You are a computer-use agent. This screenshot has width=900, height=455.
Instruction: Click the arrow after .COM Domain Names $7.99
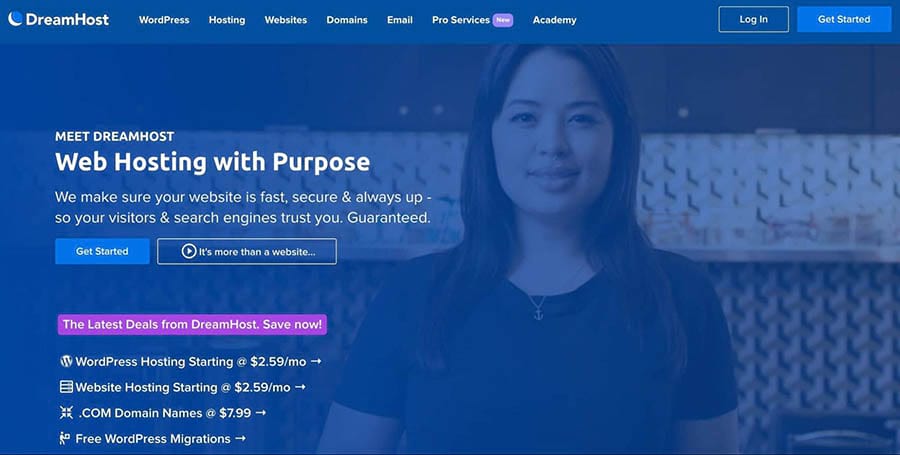(261, 413)
